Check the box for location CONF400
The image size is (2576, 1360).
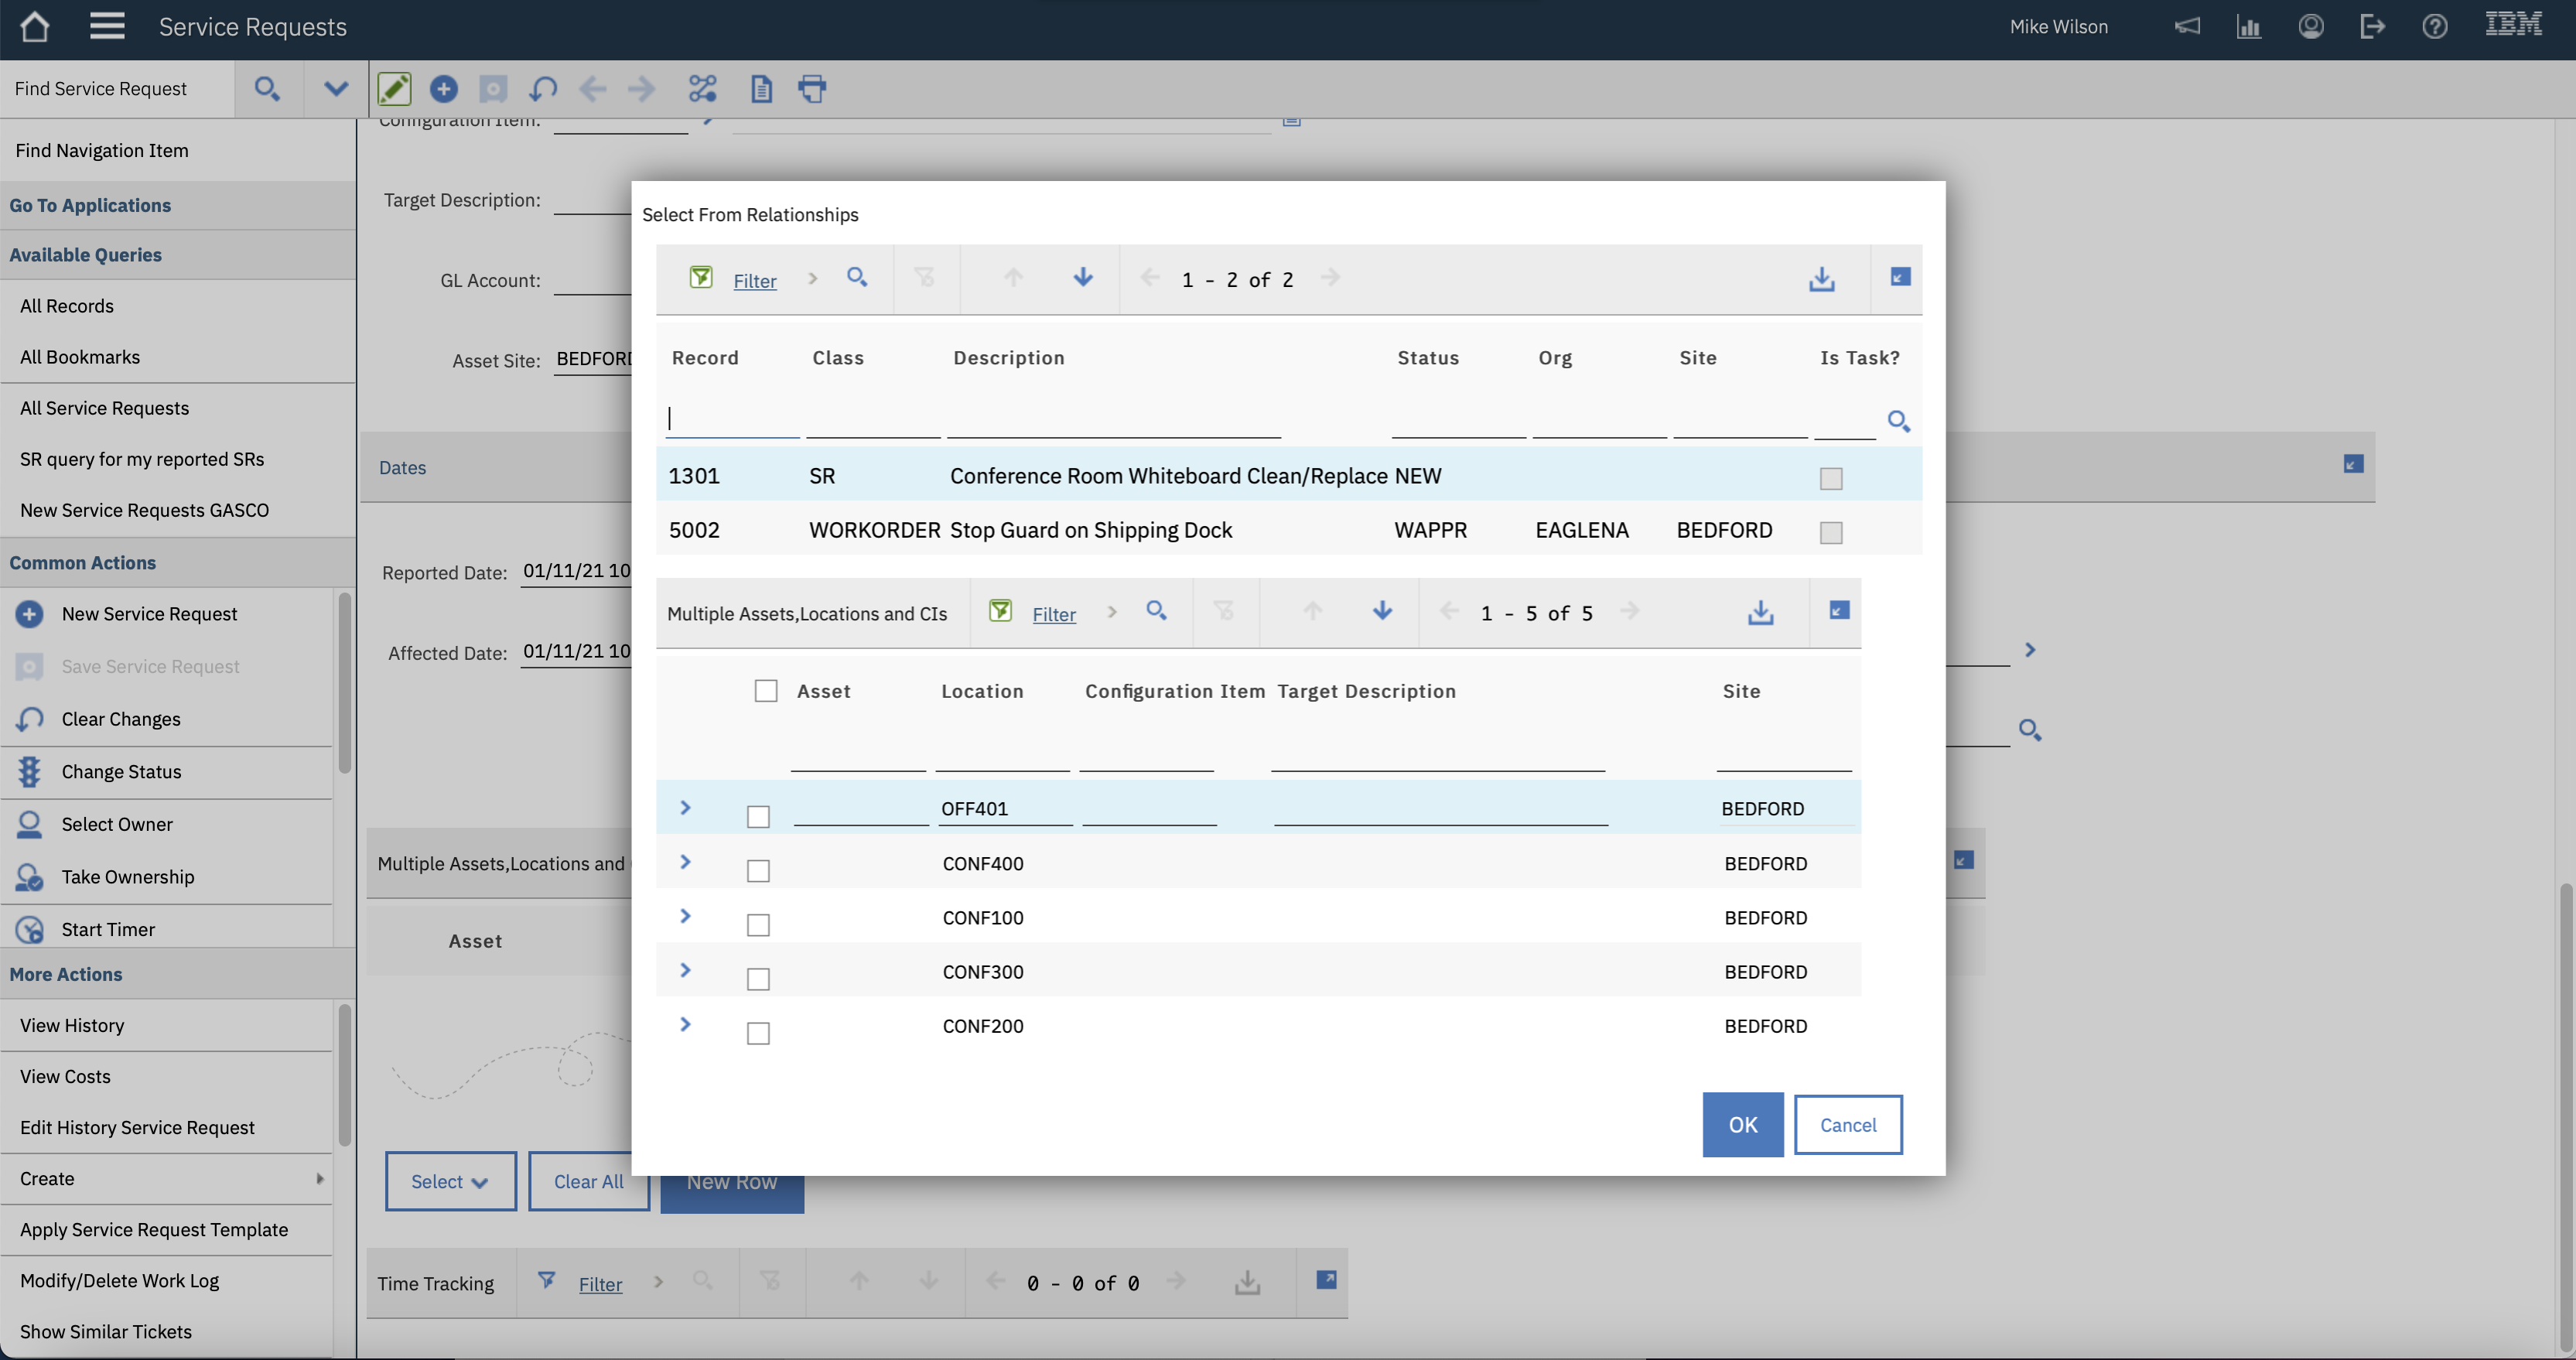pos(758,871)
